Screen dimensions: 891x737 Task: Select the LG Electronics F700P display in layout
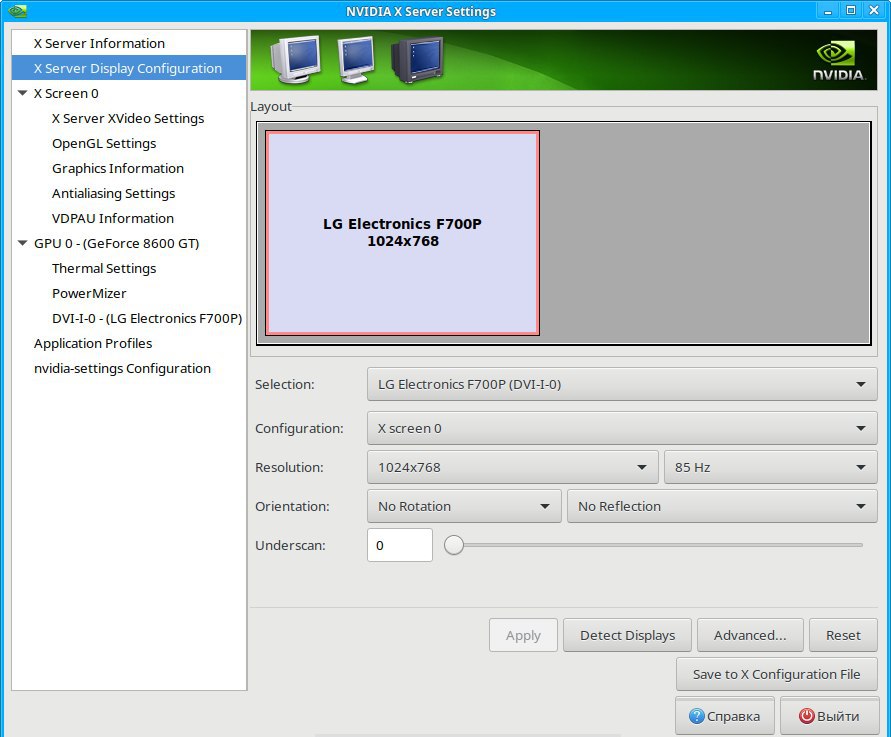click(x=402, y=233)
